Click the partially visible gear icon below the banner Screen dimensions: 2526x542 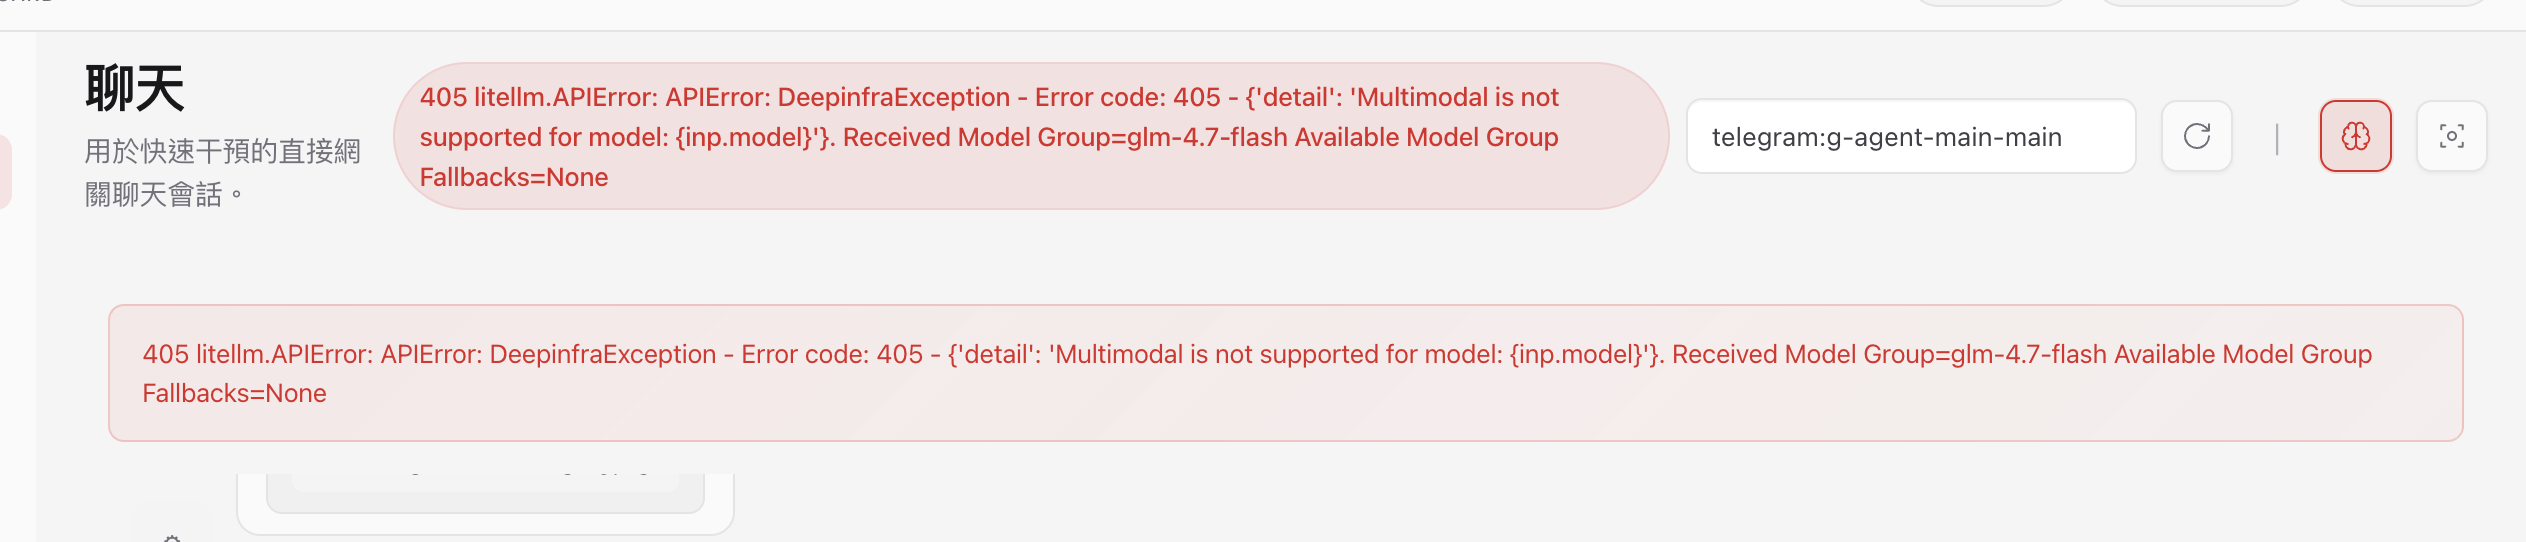pos(172,537)
